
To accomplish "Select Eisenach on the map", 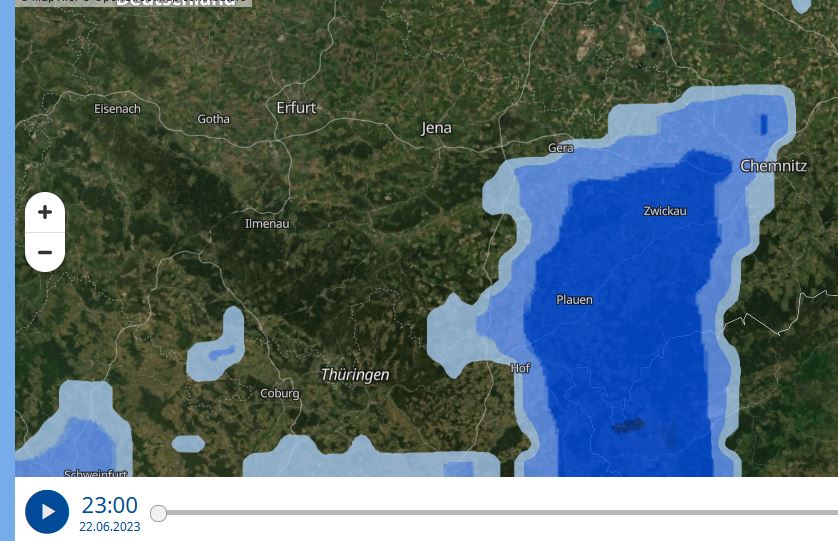I will click(117, 108).
